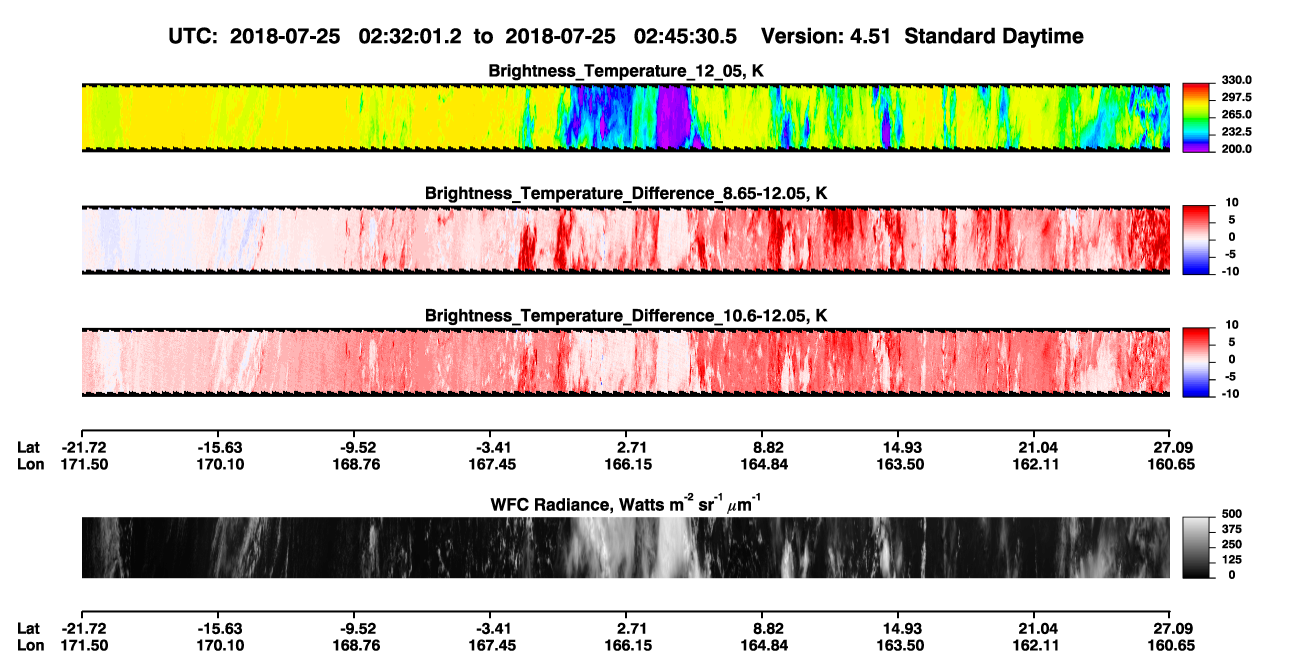Viewport: 1300px width, 667px height.
Task: Click the 125 label on the WFC colorbar
Action: coord(1233,559)
